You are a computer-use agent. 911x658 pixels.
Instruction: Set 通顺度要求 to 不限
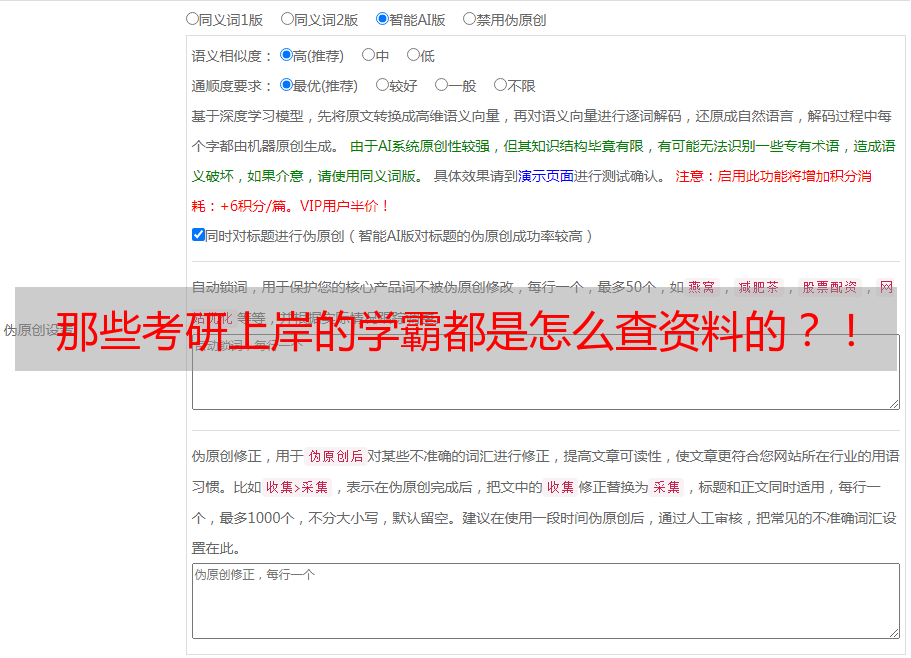500,85
